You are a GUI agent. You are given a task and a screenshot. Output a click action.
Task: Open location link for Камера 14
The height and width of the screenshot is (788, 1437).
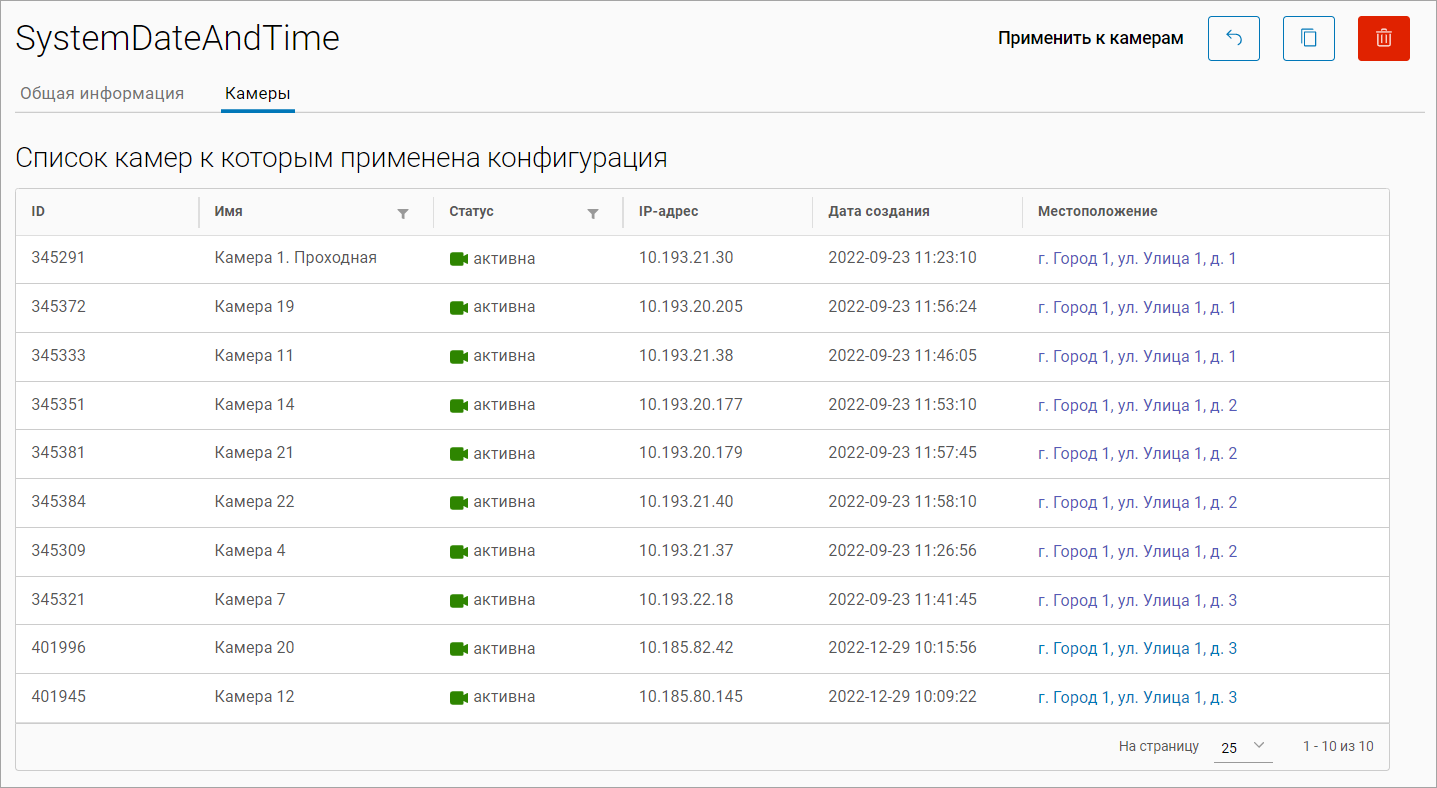point(1137,406)
